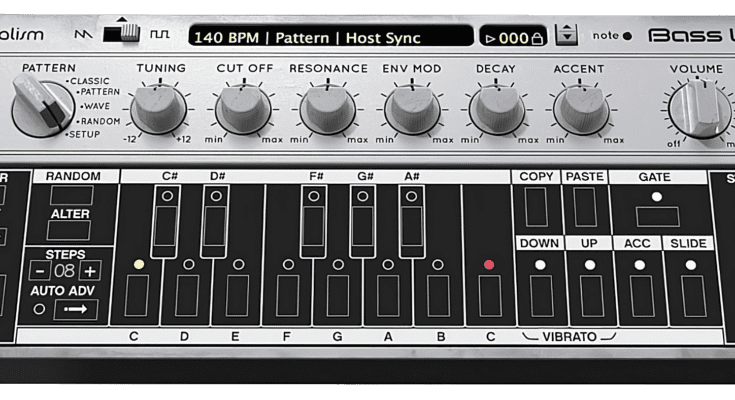Select the Setup label on Pattern dial
This screenshot has width=735, height=400.
(83, 133)
